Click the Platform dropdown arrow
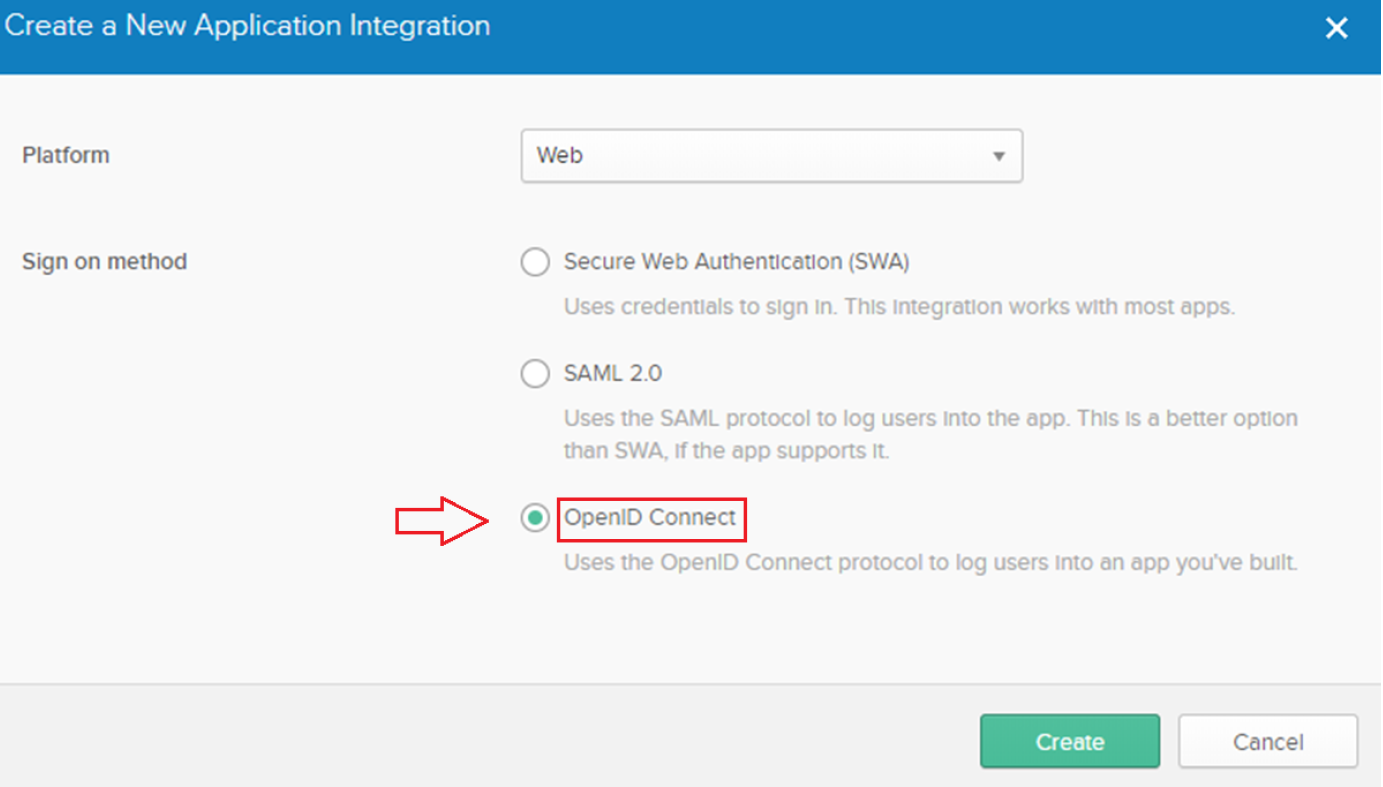The height and width of the screenshot is (787, 1383). tap(998, 156)
